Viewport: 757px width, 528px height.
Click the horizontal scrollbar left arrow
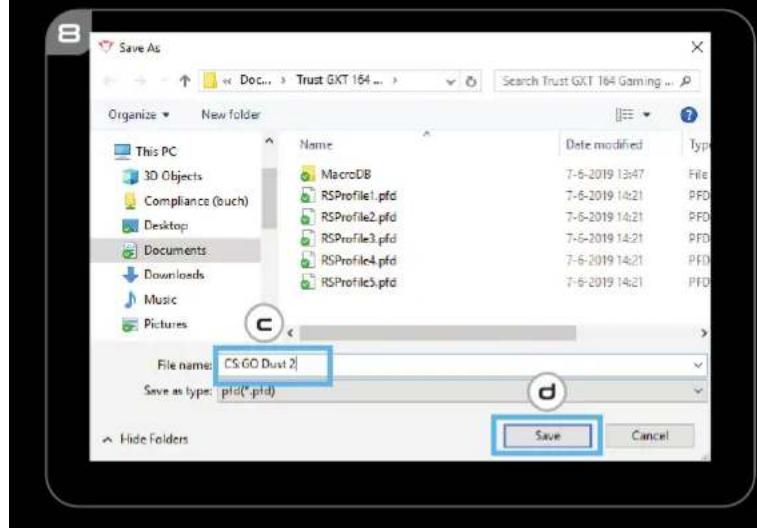(x=290, y=333)
